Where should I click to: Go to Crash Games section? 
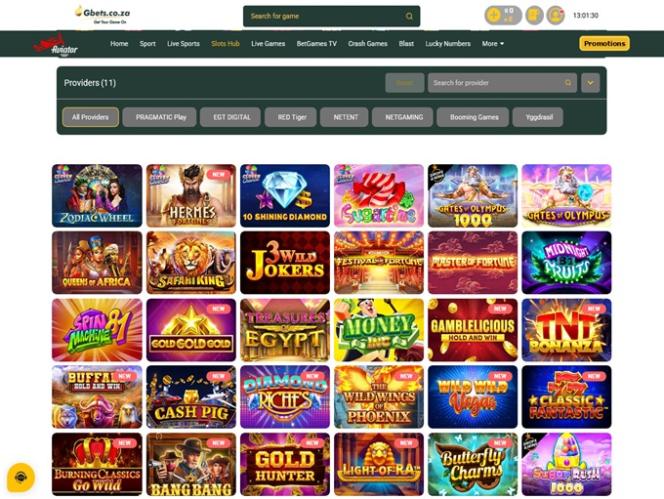tap(367, 43)
